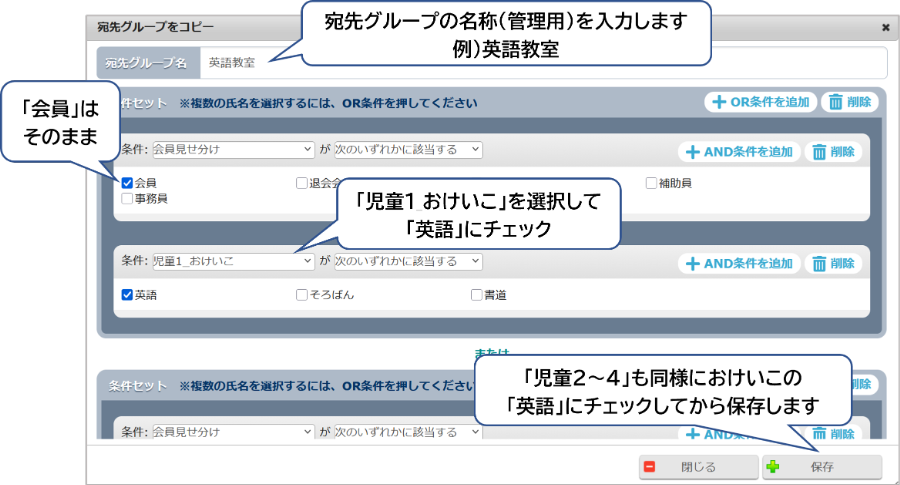
Task: Click the 宛先グループ名 text field
Action: click(x=540, y=62)
